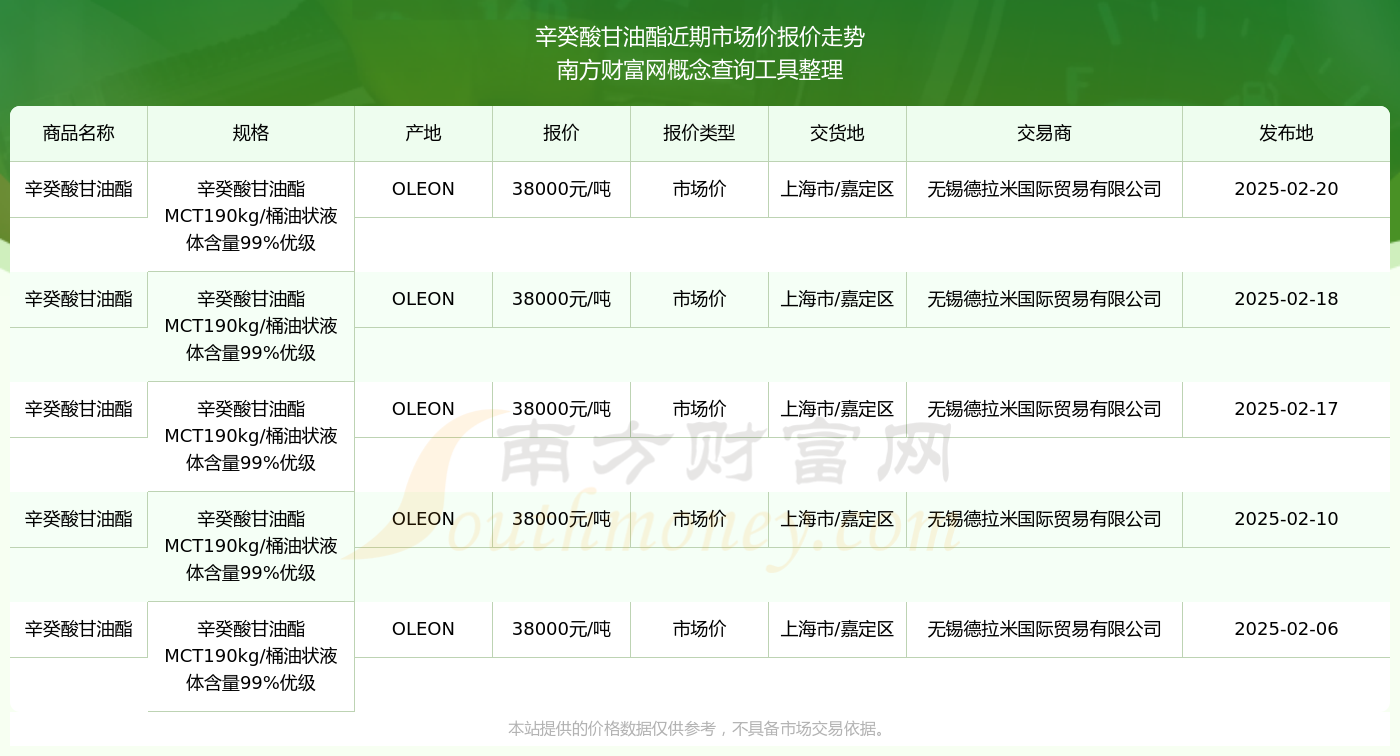Click the MCT190kg spec cell in 2025-02-20 row
The width and height of the screenshot is (1400, 756).
pyautogui.click(x=251, y=216)
